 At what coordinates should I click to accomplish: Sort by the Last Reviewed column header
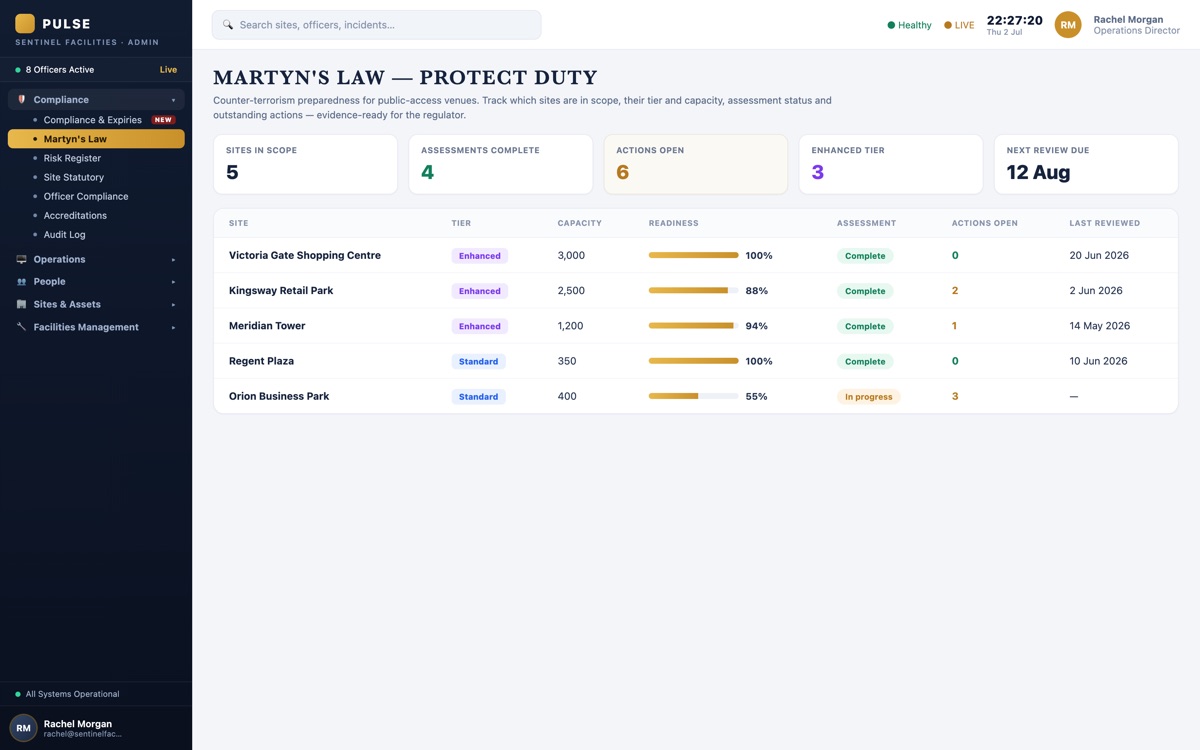pyautogui.click(x=1104, y=223)
